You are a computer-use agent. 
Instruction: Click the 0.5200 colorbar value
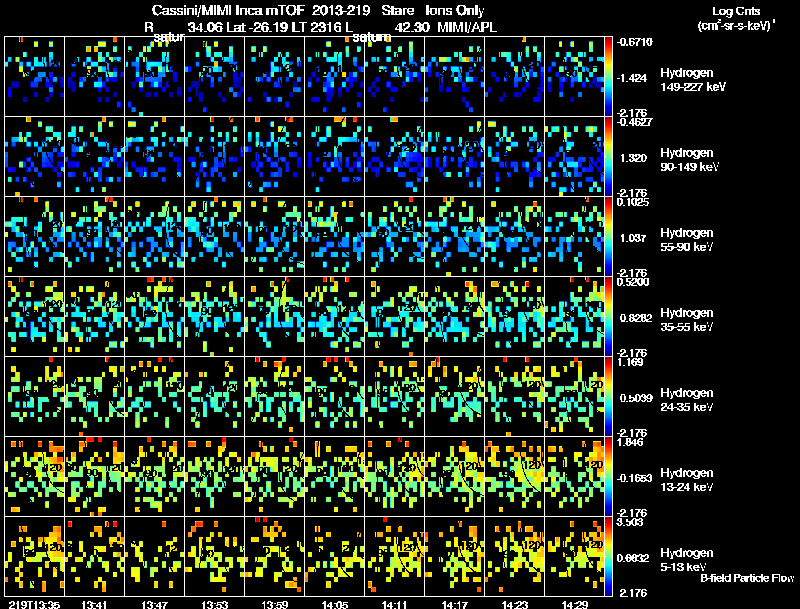633,282
